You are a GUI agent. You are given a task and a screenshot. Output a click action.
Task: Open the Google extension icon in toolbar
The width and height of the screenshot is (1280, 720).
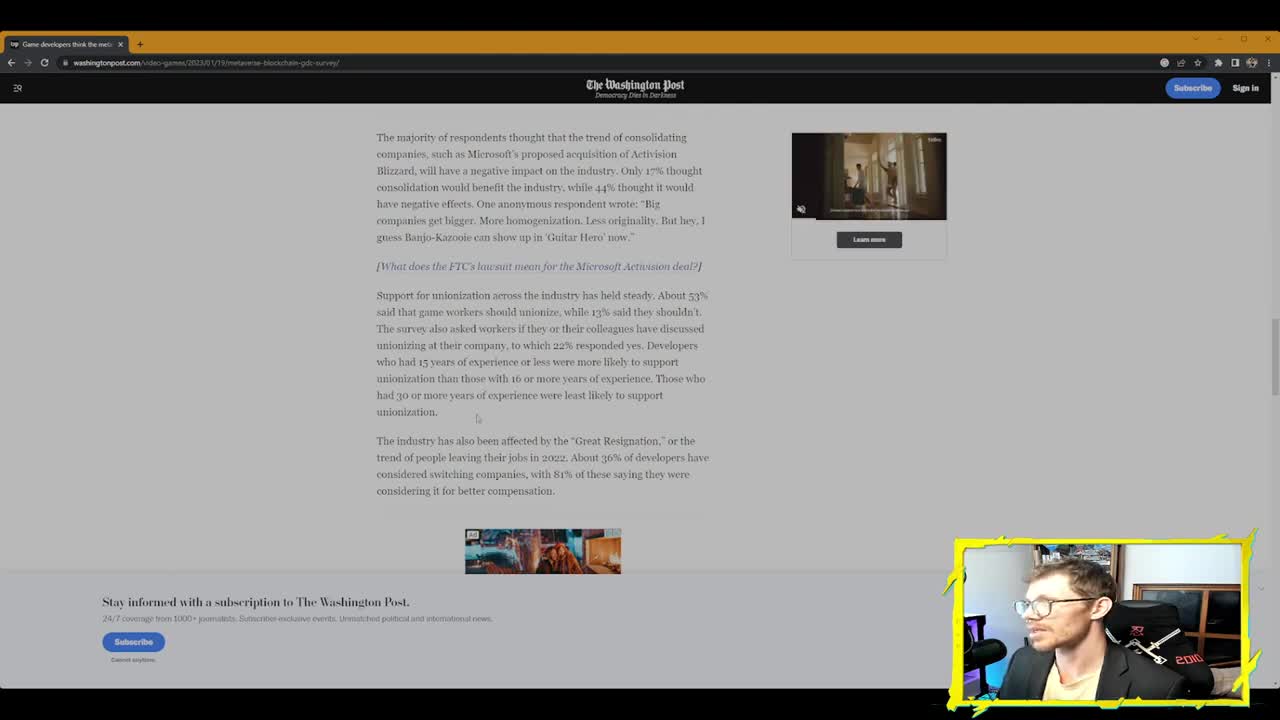tap(1164, 63)
